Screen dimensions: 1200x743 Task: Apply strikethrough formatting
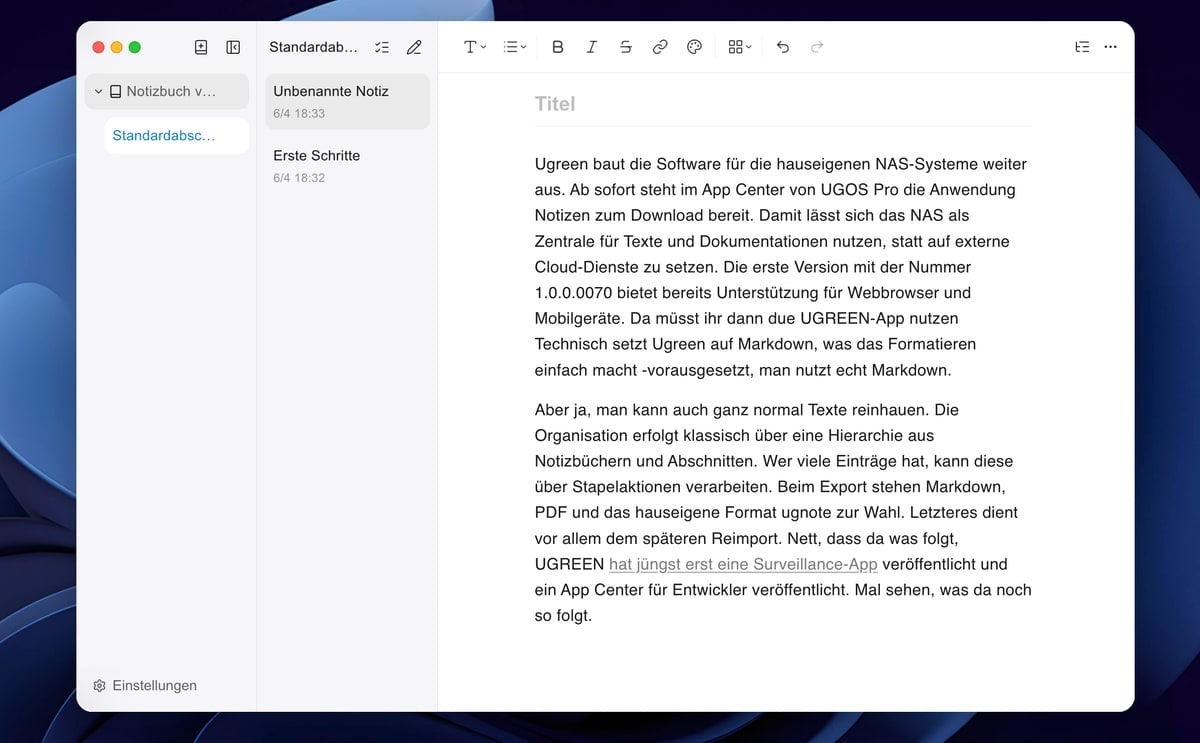click(x=626, y=47)
